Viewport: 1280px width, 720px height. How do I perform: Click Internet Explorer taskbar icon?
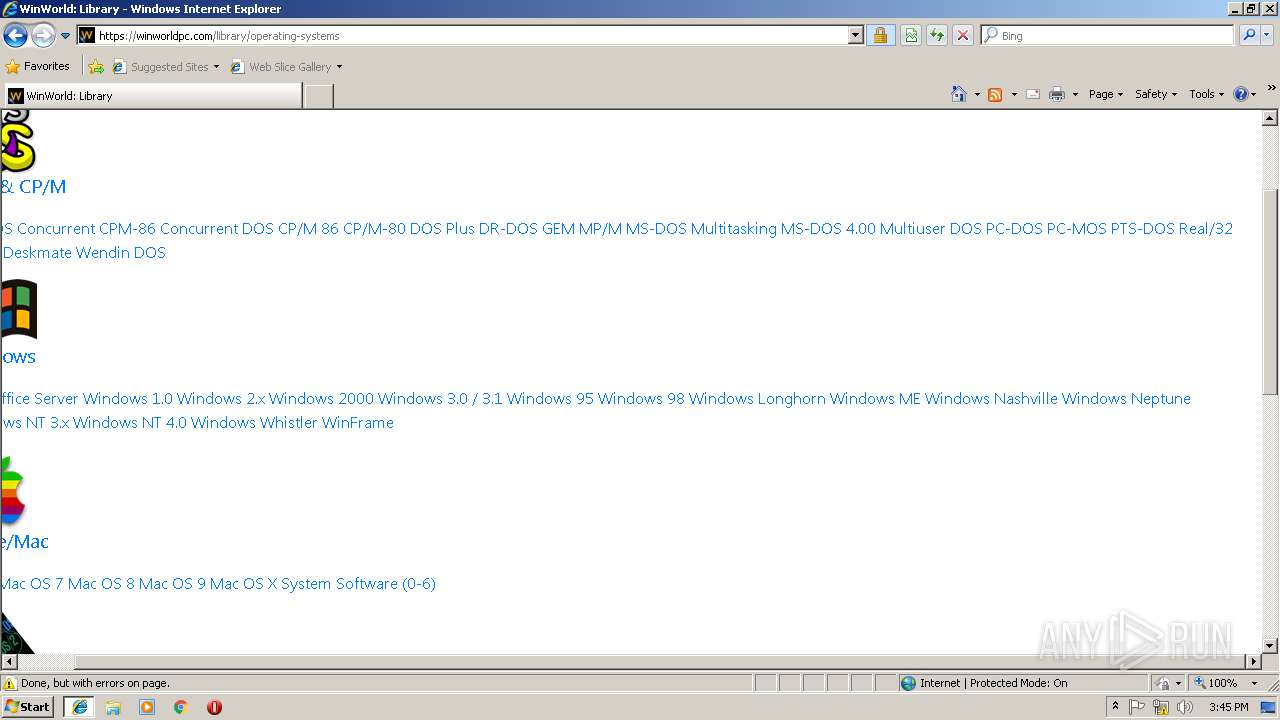(79, 707)
